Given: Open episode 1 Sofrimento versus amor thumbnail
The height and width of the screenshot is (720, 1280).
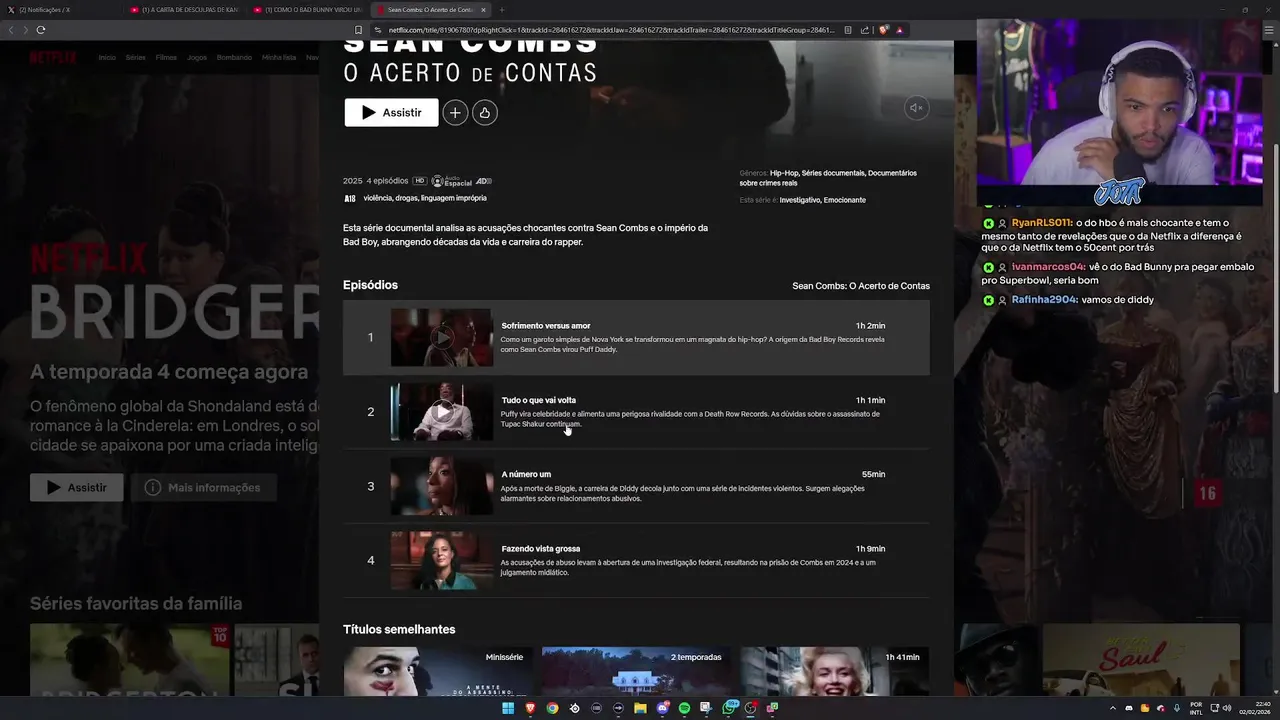Looking at the screenshot, I should pyautogui.click(x=441, y=337).
